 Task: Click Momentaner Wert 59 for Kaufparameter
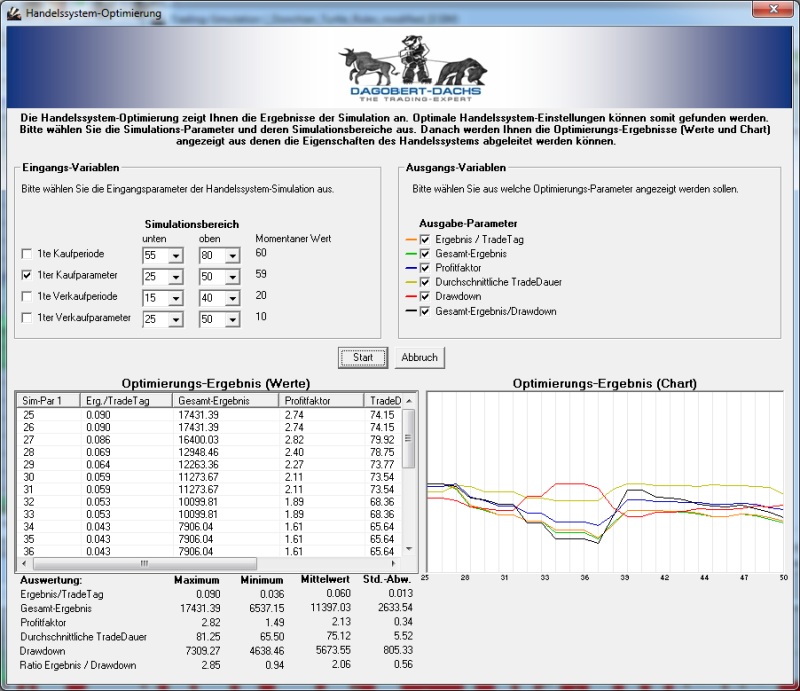click(261, 274)
